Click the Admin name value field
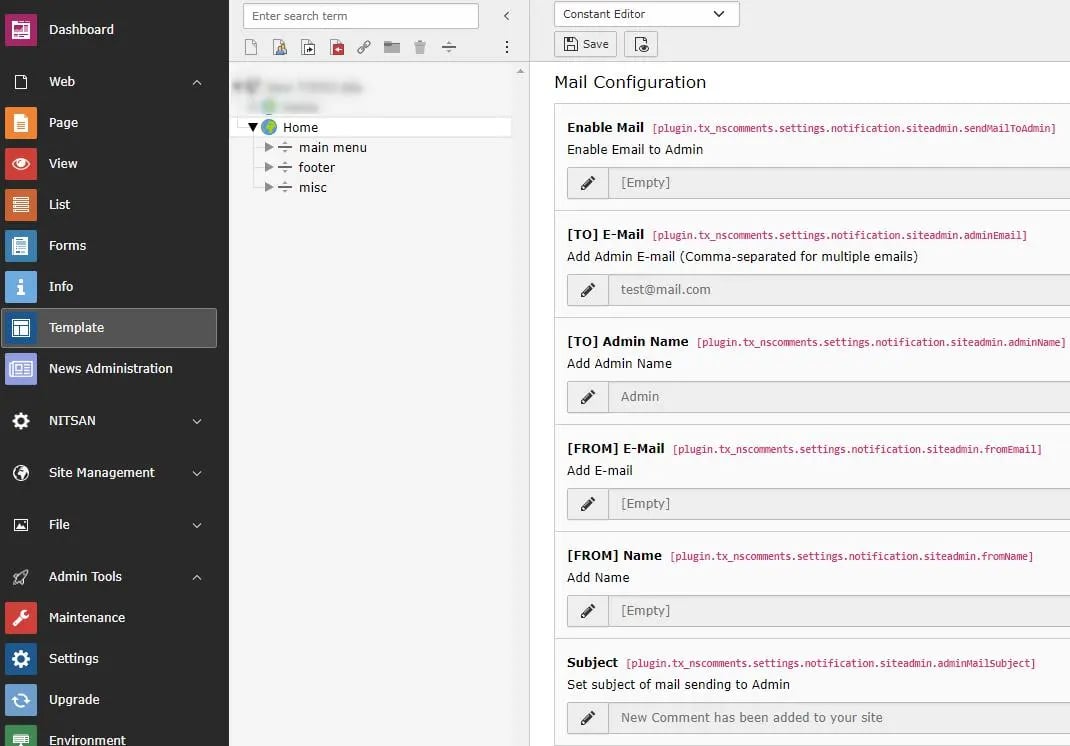Screen dimensions: 1070x746 [x=839, y=397]
